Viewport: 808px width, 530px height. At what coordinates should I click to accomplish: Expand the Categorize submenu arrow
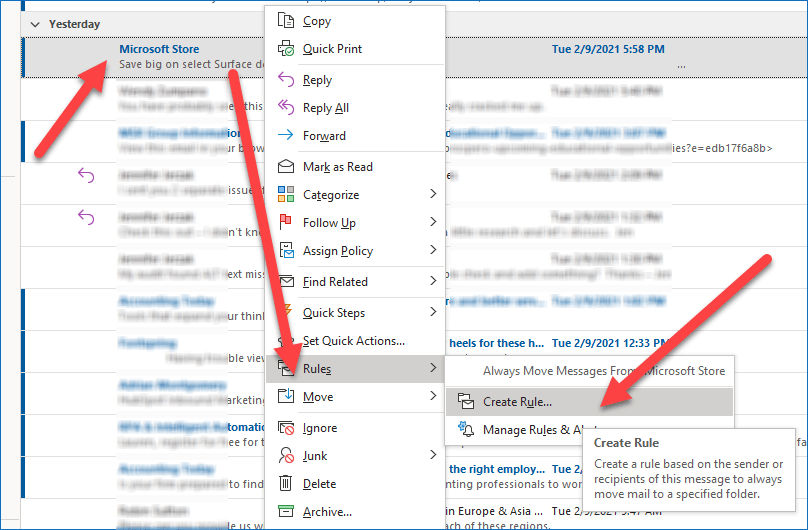tap(433, 194)
